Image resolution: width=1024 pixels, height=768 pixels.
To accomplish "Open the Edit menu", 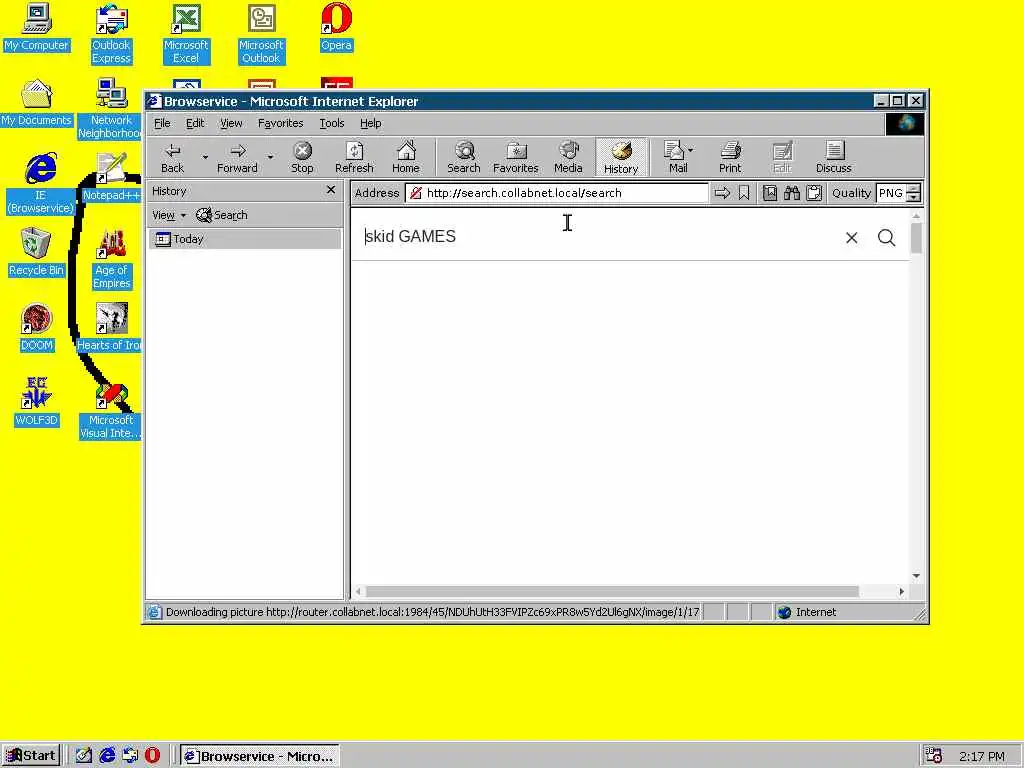I will (195, 123).
